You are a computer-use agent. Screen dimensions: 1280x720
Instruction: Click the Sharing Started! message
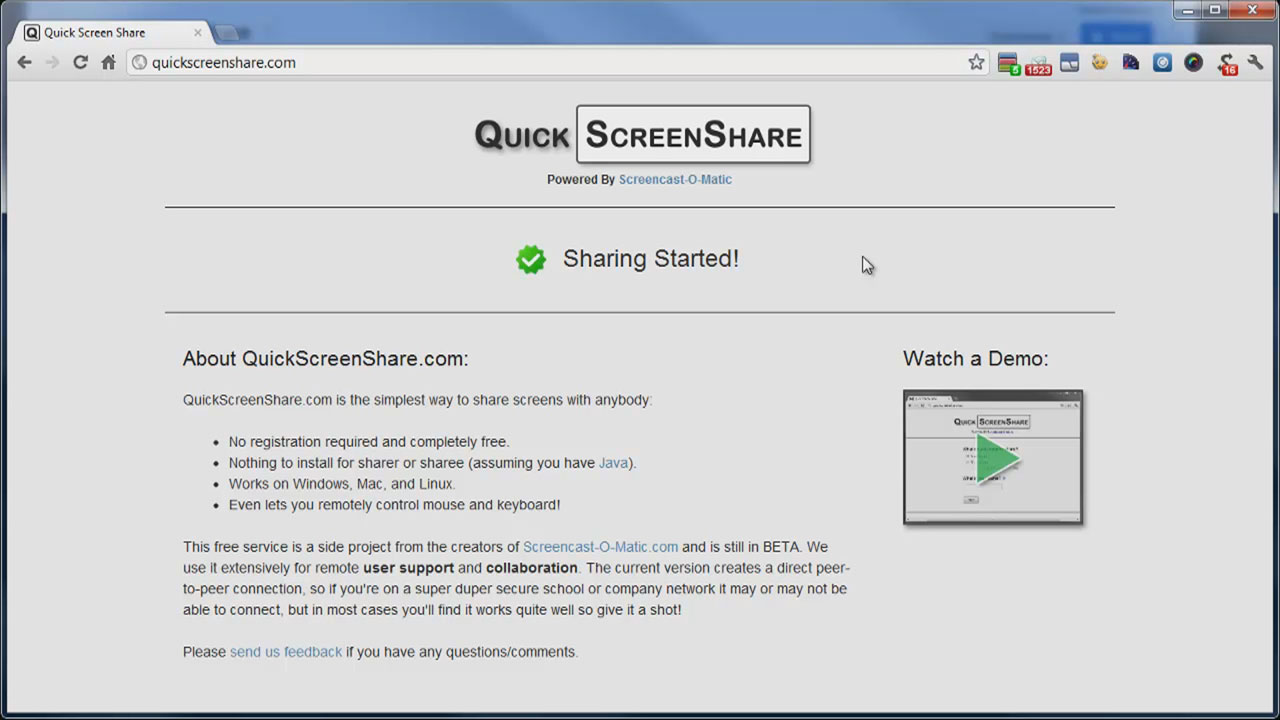[x=651, y=258]
